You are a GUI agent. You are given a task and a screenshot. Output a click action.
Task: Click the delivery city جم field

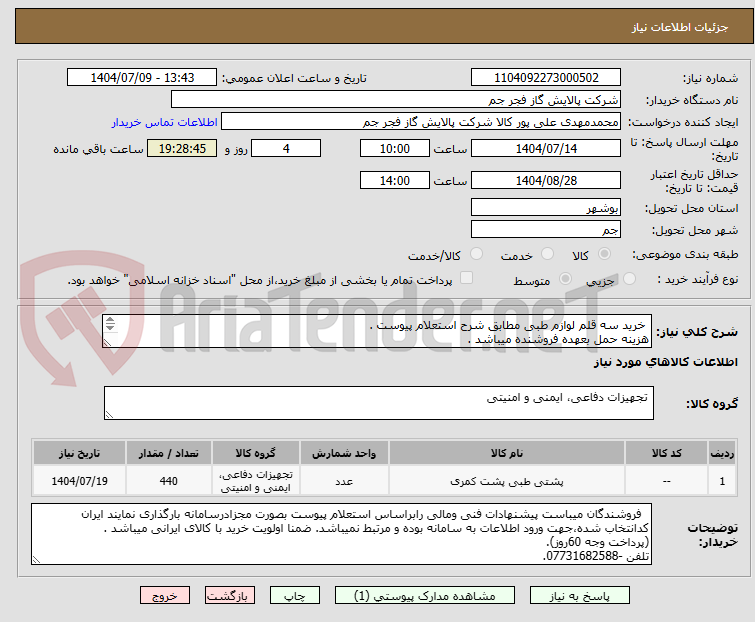coord(546,230)
